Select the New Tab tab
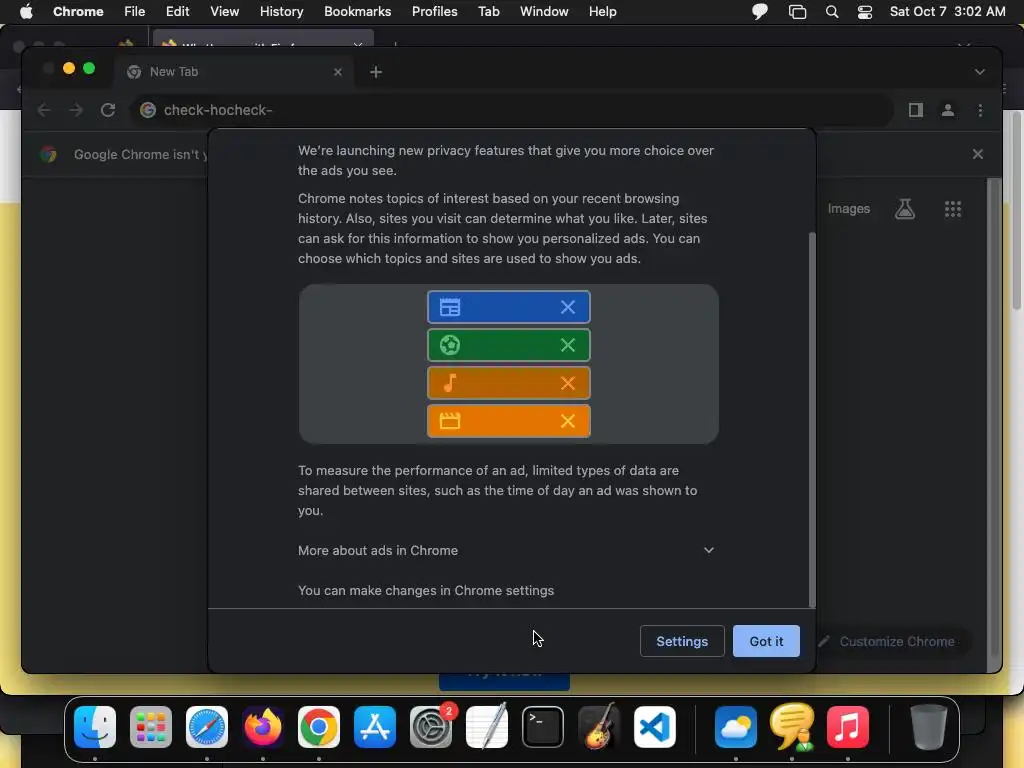This screenshot has height=768, width=1024. pos(234,72)
